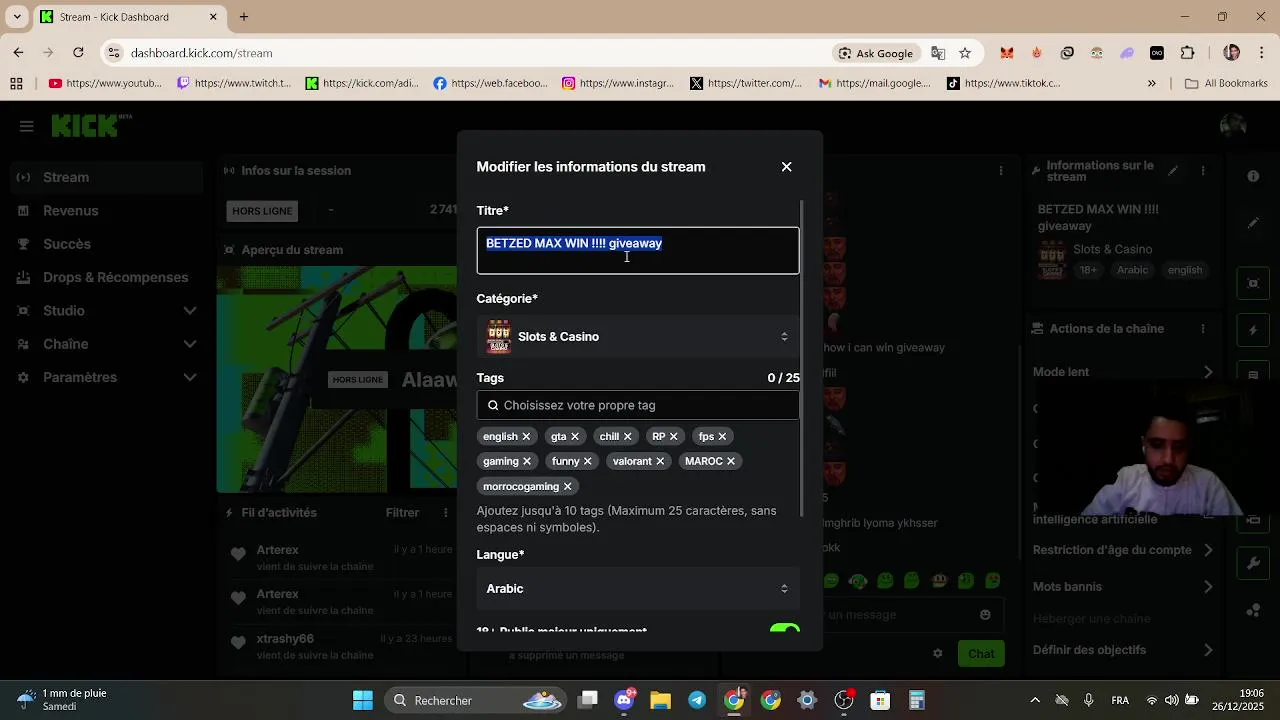This screenshot has width=1280, height=720.
Task: Bookmark this page with the star
Action: click(965, 53)
